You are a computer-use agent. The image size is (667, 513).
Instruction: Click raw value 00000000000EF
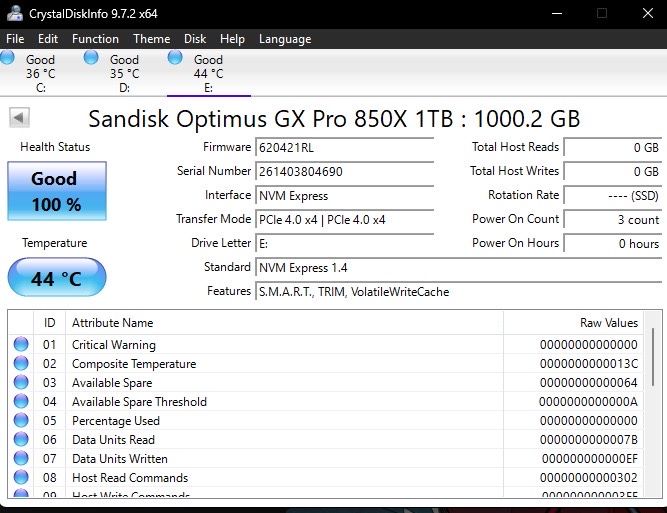click(x=590, y=459)
